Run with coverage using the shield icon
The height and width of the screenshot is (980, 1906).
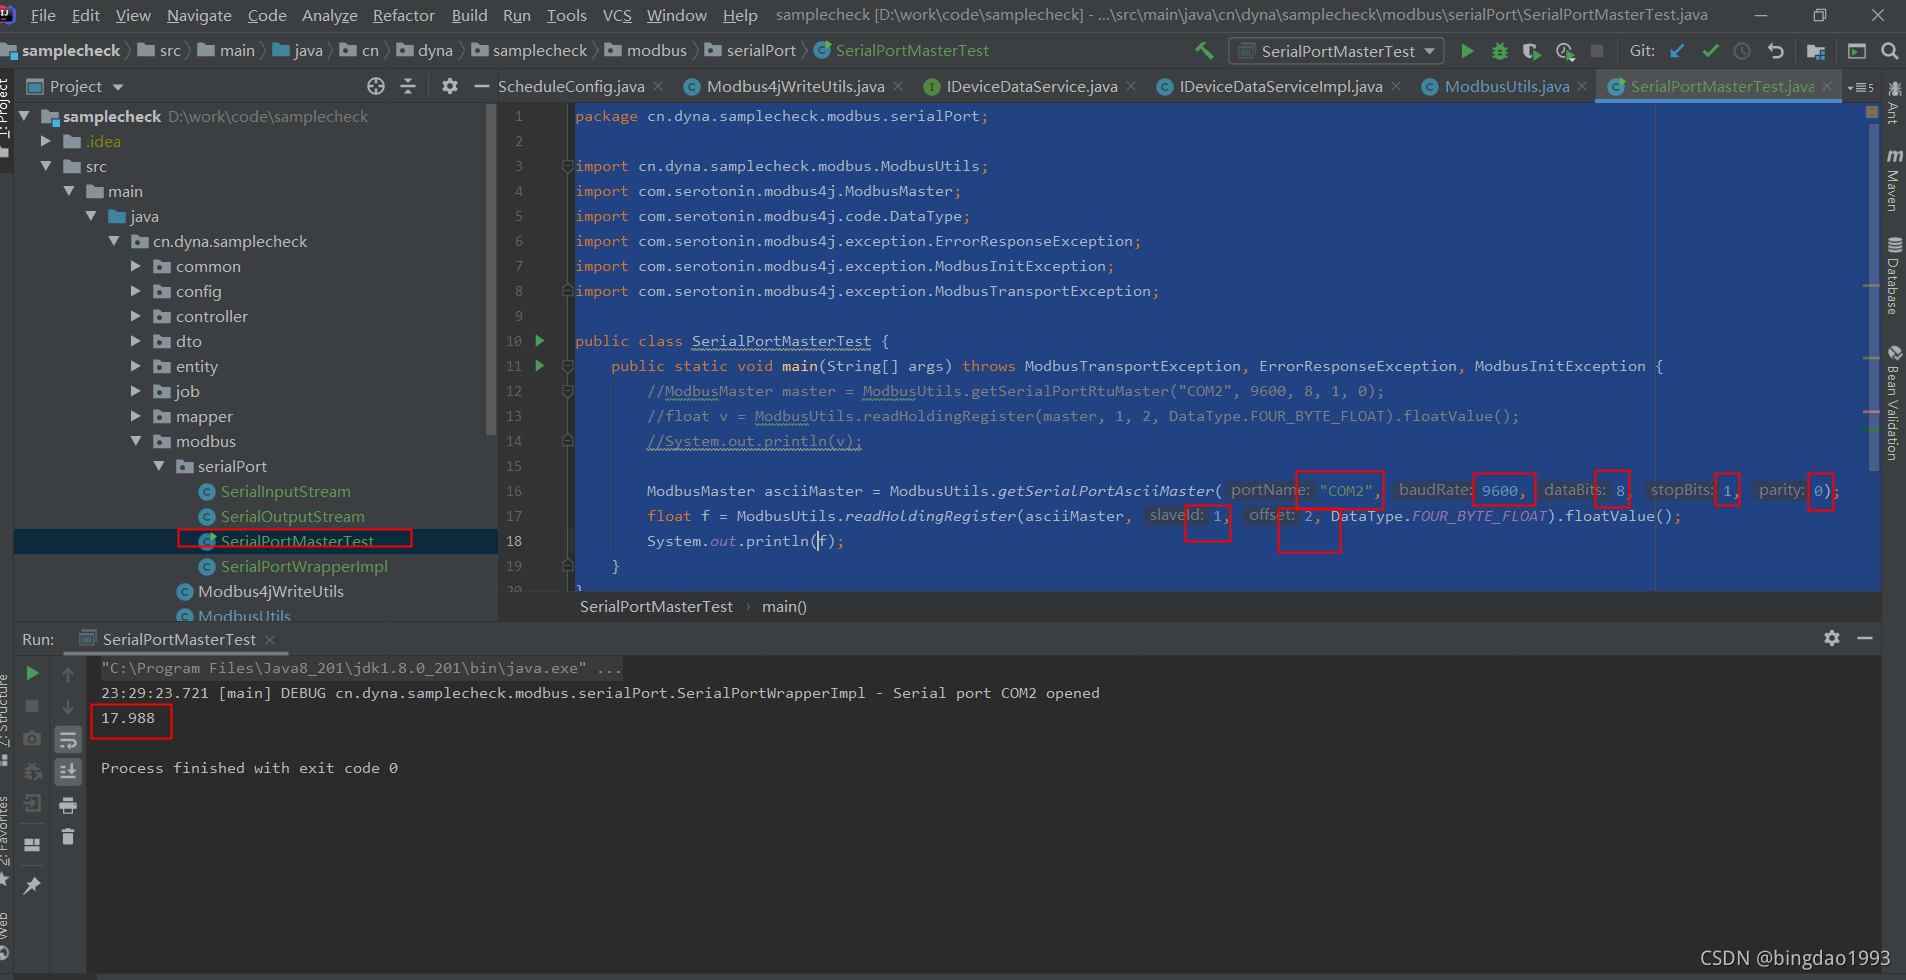1532,51
